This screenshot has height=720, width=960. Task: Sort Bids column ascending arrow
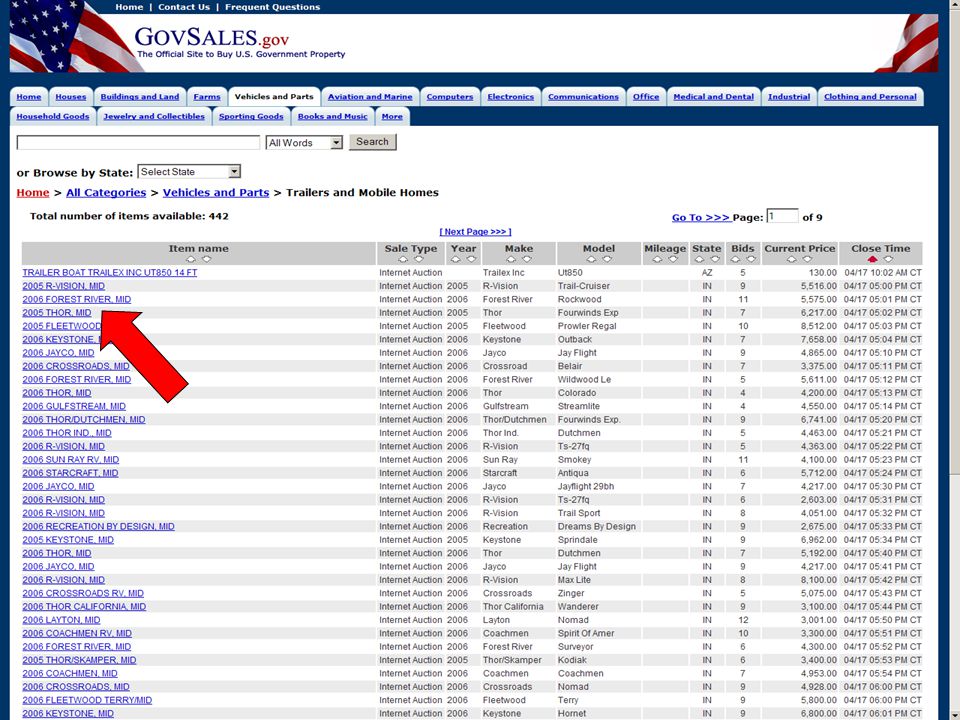[x=735, y=259]
